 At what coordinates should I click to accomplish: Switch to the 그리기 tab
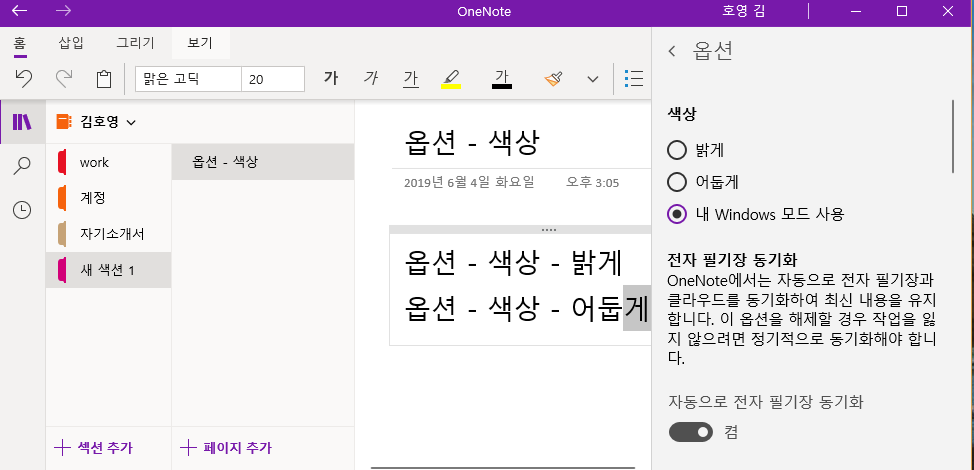pos(135,43)
